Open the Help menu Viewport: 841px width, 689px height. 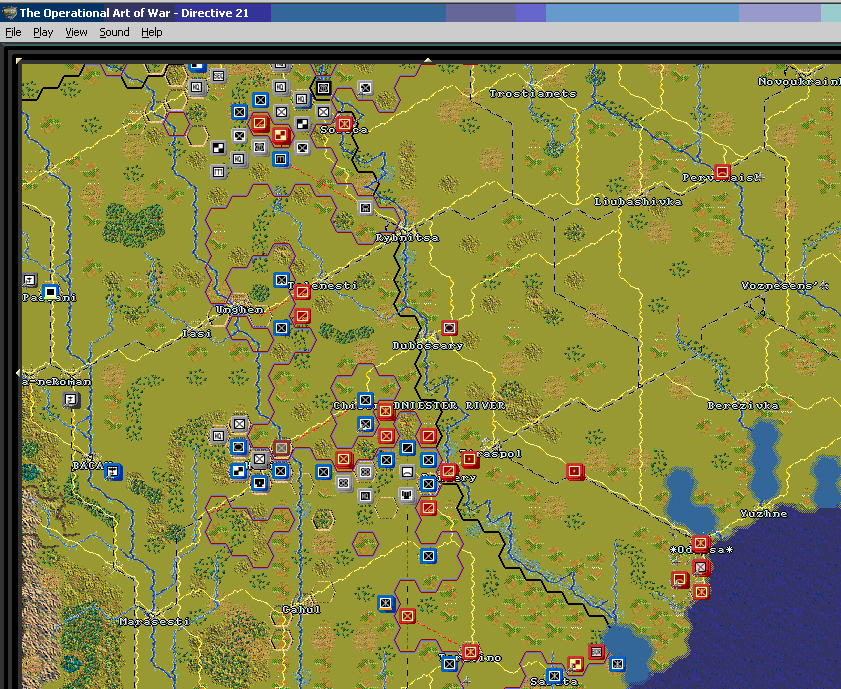coord(152,32)
